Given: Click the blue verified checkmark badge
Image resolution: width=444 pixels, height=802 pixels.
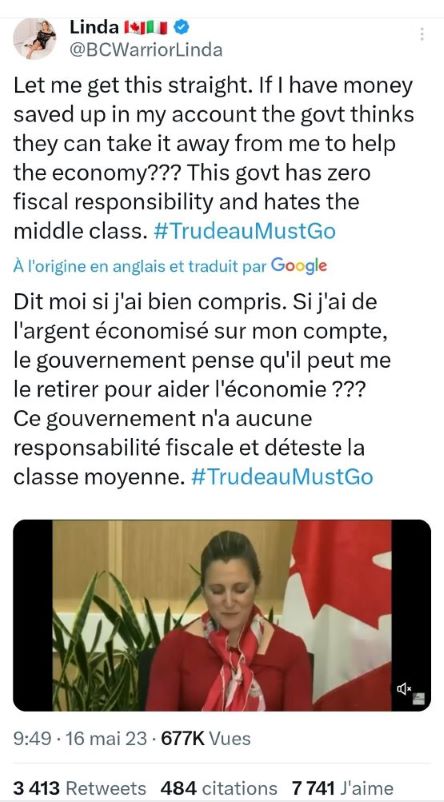Looking at the screenshot, I should pyautogui.click(x=182, y=27).
